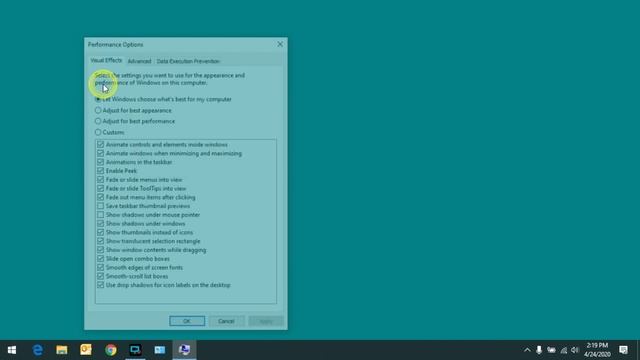The height and width of the screenshot is (360, 640).
Task: Open the Windows Start menu
Action: coord(12,350)
